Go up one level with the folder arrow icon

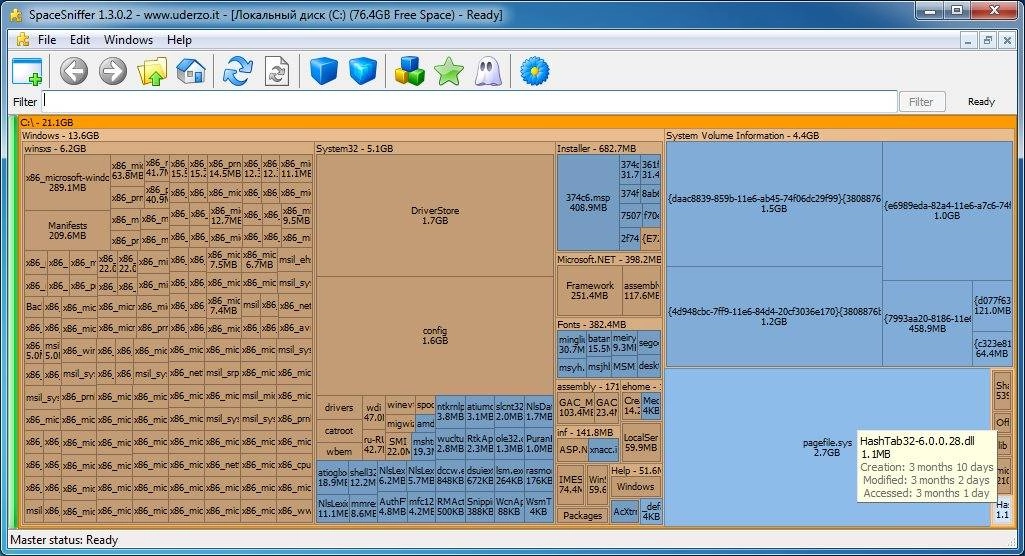[x=152, y=71]
